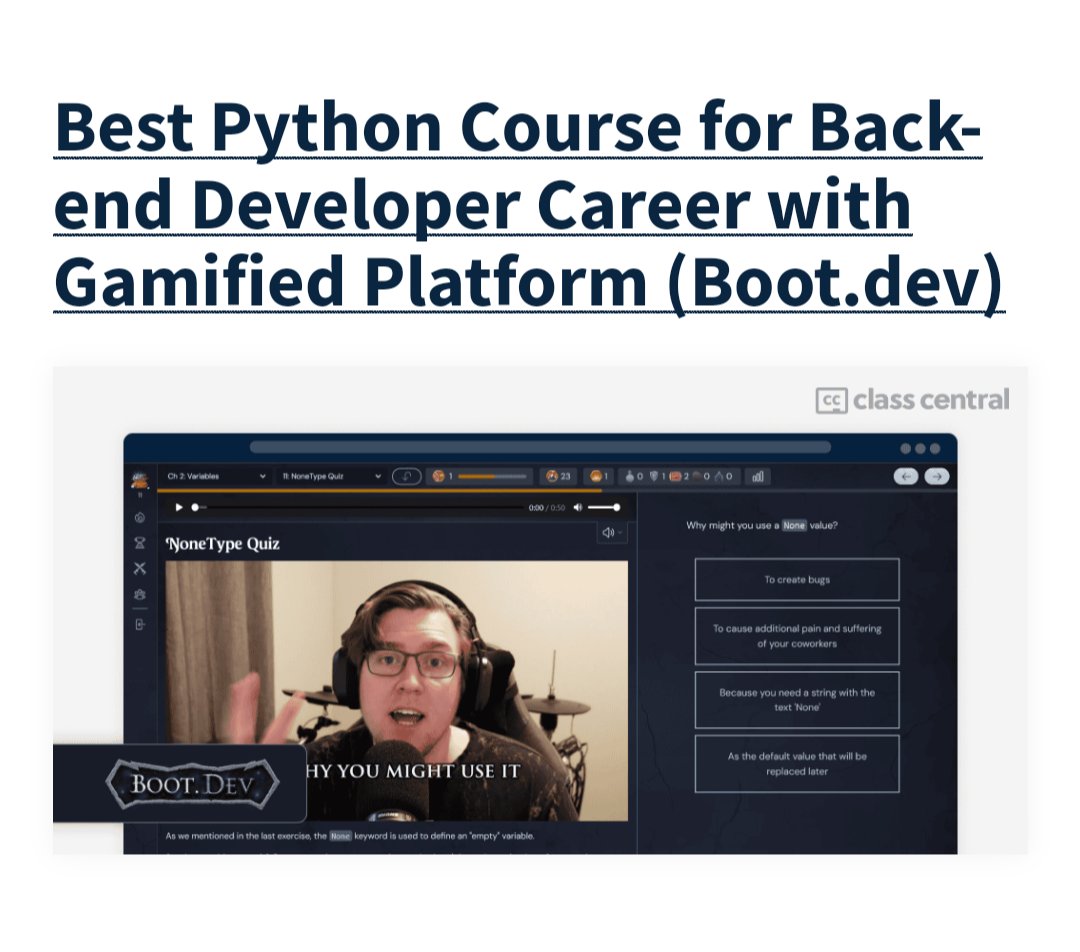Click the NoneType Quiz heading

[x=222, y=544]
